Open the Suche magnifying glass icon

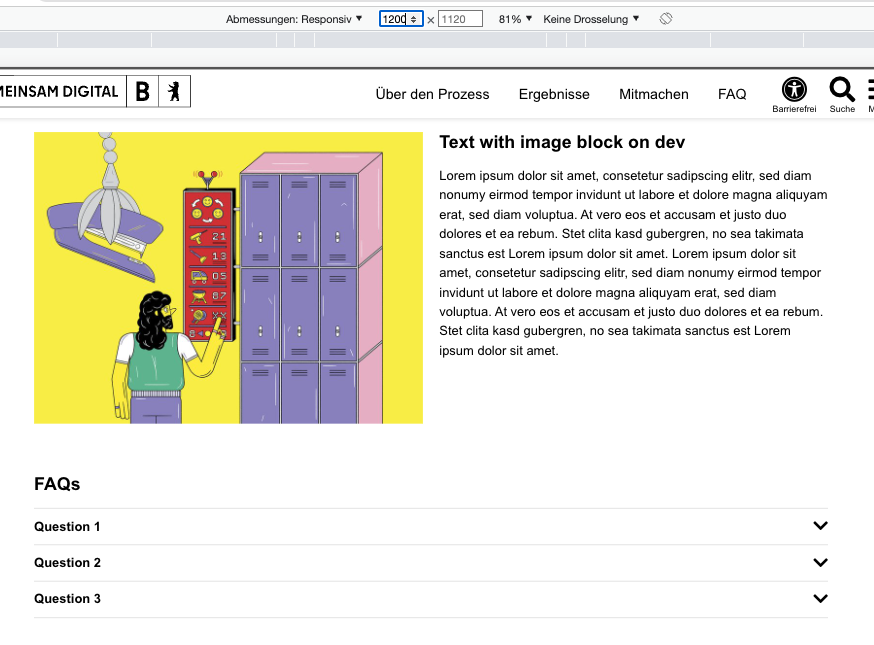(x=841, y=89)
